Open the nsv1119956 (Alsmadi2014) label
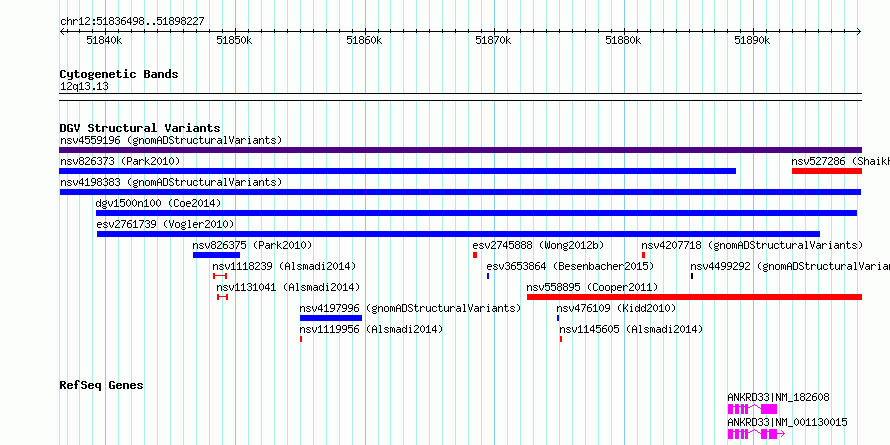Screen dimensions: 890x445 click(371, 329)
